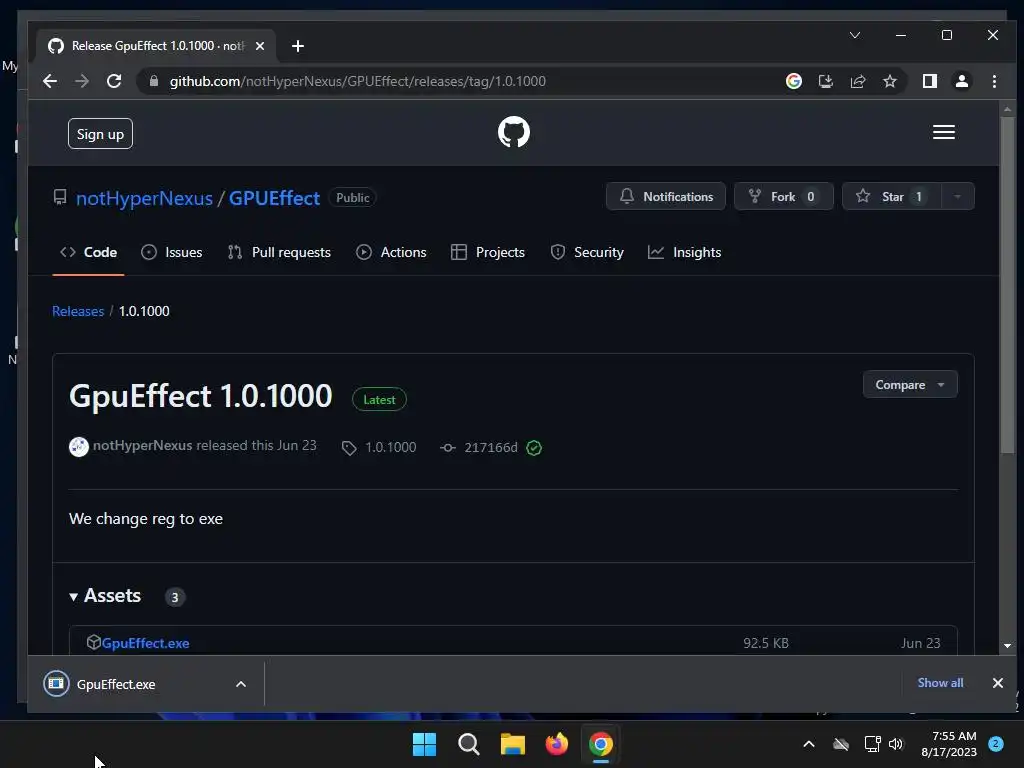1024x768 pixels.
Task: Open the Google icon in address bar
Action: point(793,81)
